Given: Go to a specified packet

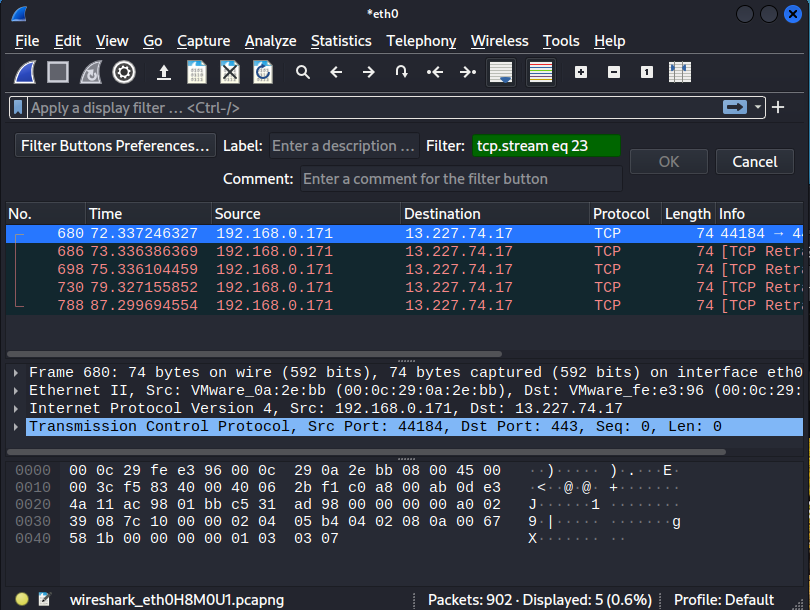Looking at the screenshot, I should 401,72.
